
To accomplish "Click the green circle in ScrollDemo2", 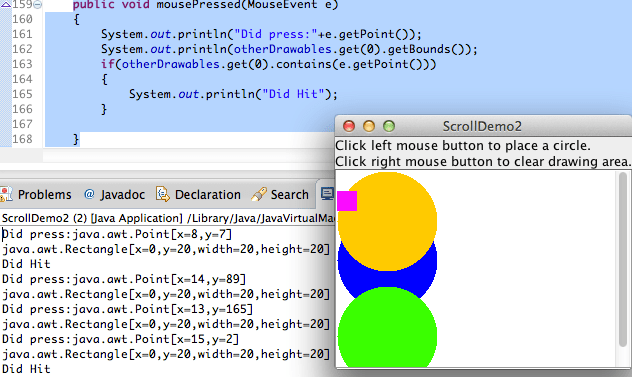I will tap(387, 327).
